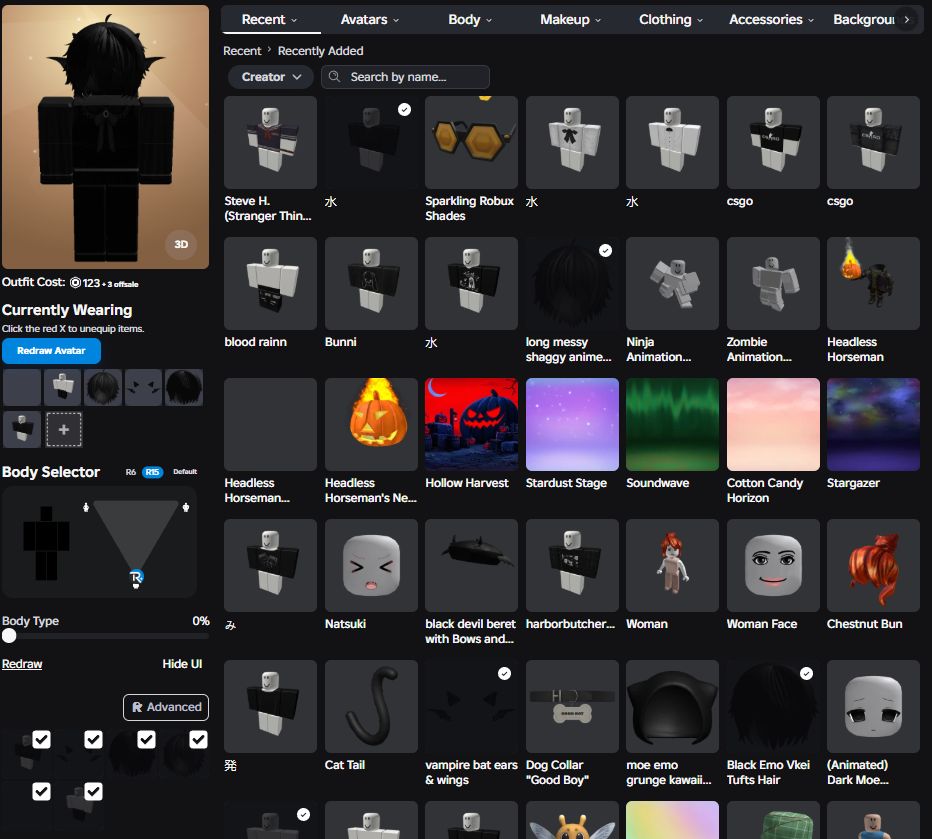
Task: Select the harborbutcher clothing item
Action: point(572,565)
